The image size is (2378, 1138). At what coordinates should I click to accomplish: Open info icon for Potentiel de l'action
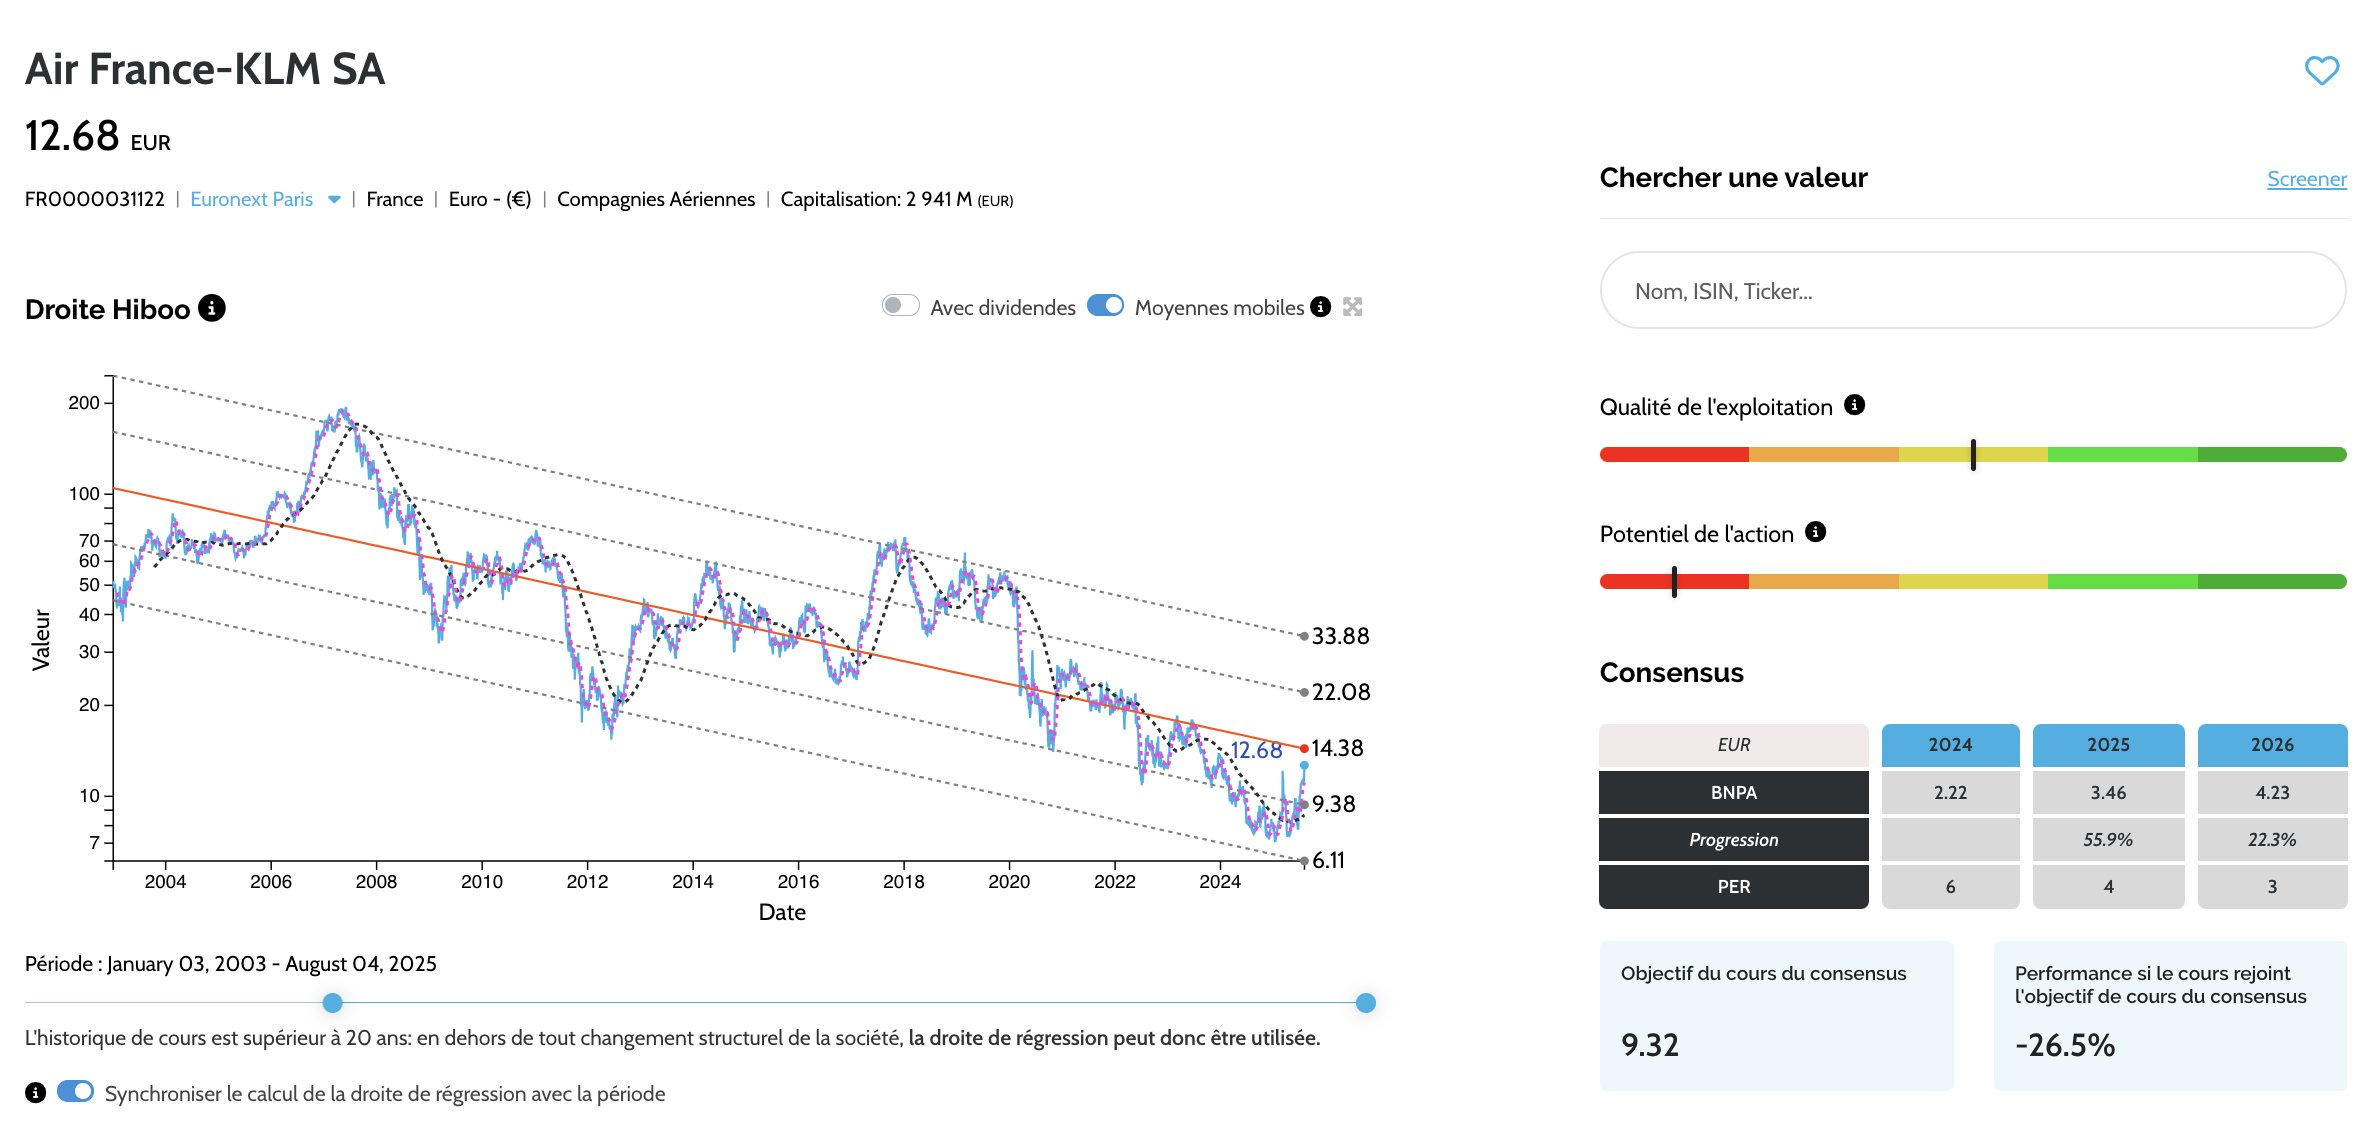tap(1815, 532)
